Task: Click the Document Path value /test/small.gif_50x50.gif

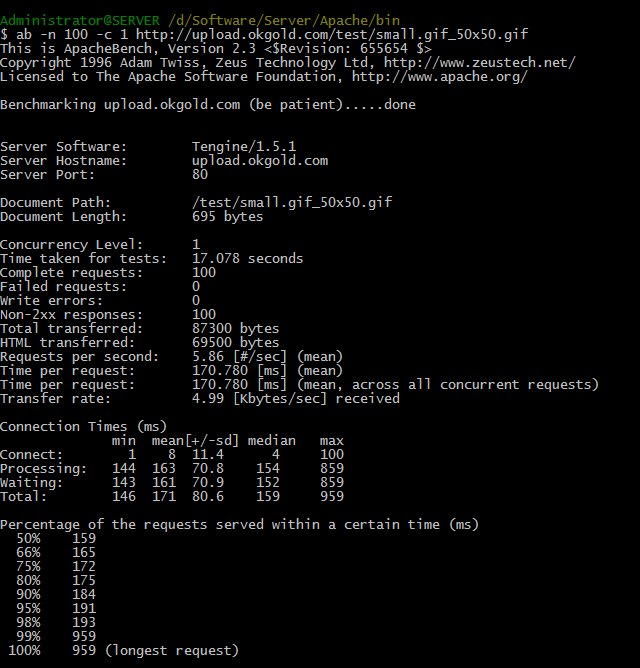Action: (x=292, y=202)
